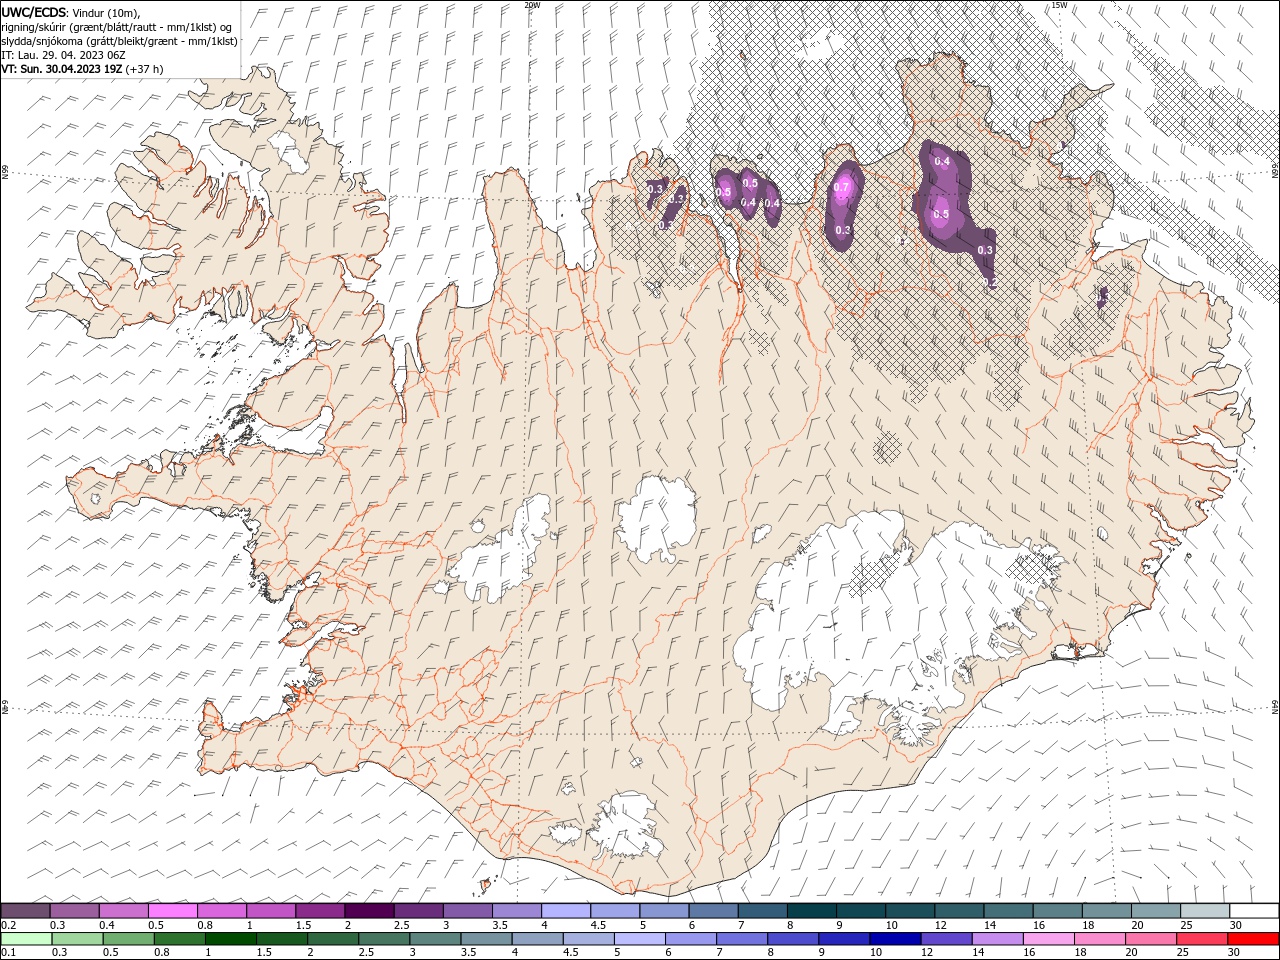Click the 14 value on the upper colour scale

[988, 925]
